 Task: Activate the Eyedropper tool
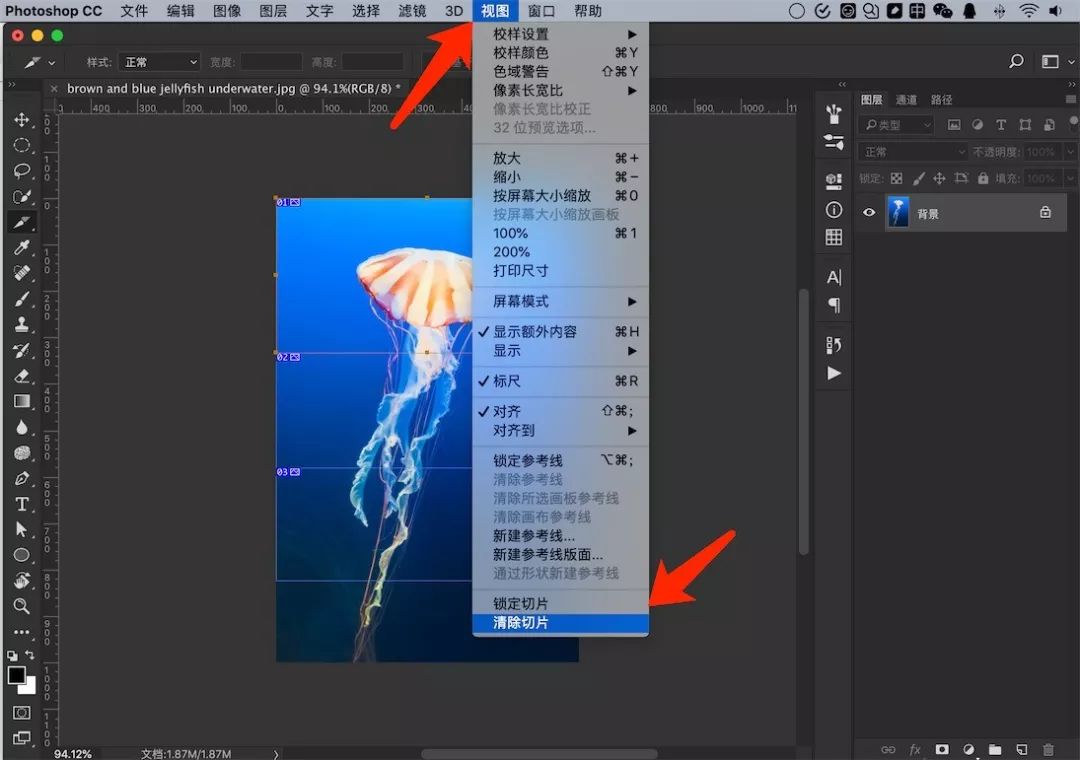point(22,247)
